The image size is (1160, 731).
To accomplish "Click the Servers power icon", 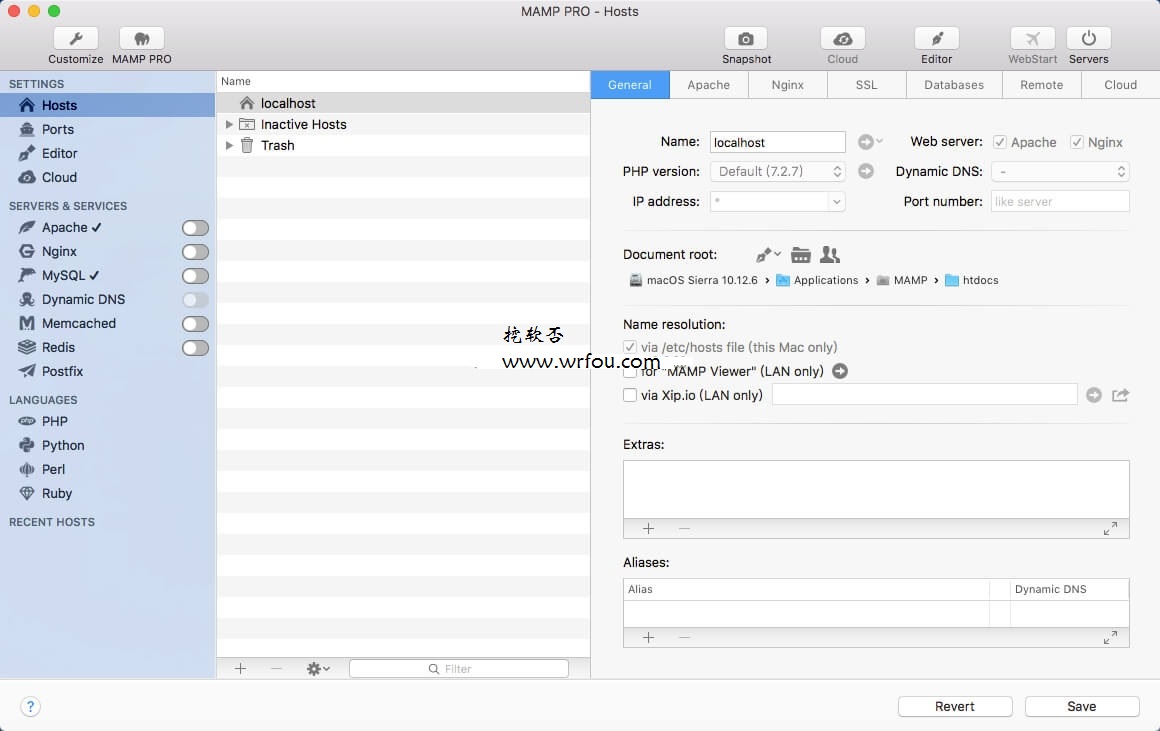I will (1088, 38).
